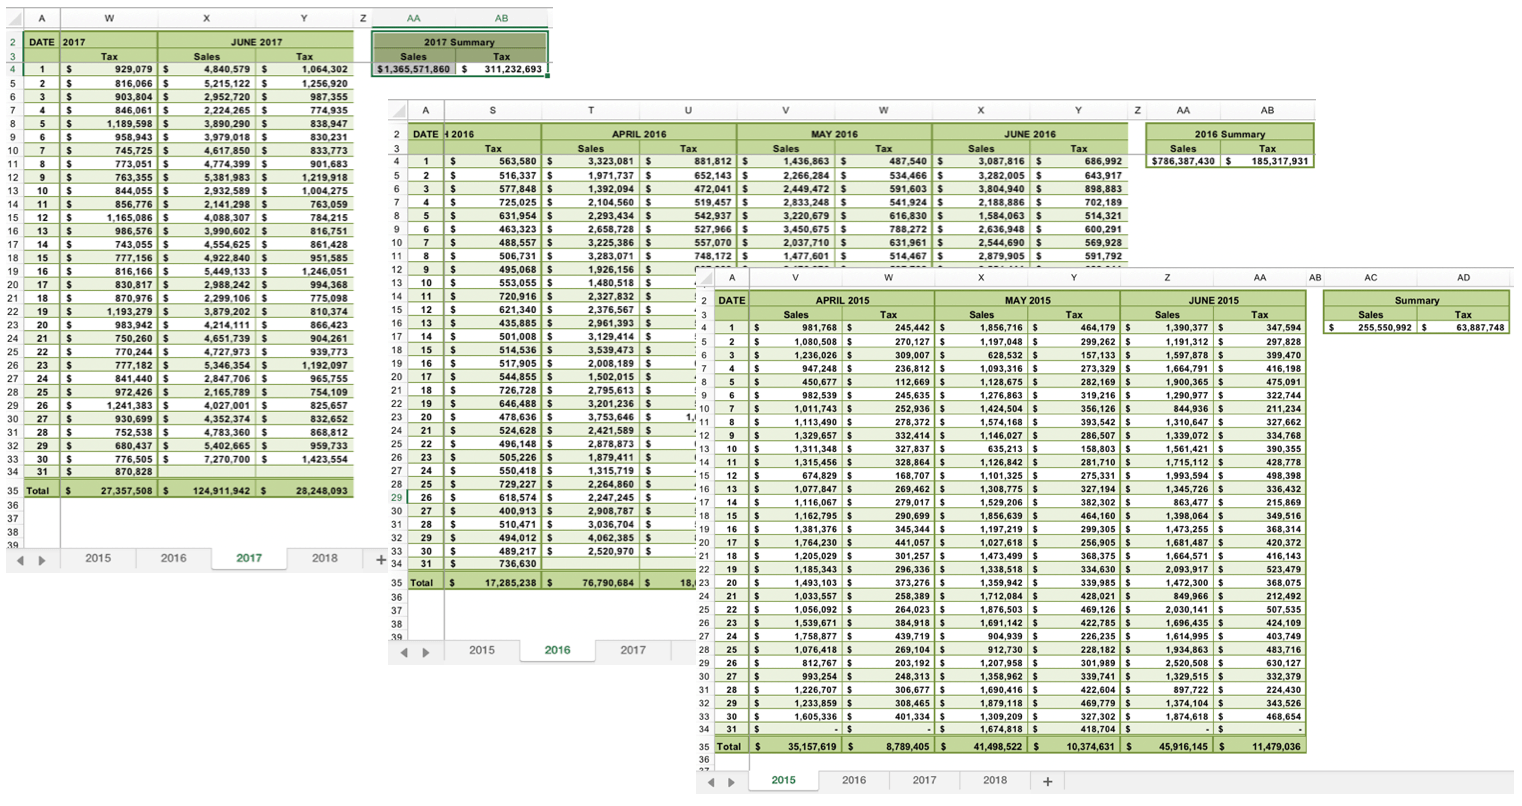Select cell showing $1,365,571,860
Image resolution: width=1522 pixels, height=806 pixels.
414,69
